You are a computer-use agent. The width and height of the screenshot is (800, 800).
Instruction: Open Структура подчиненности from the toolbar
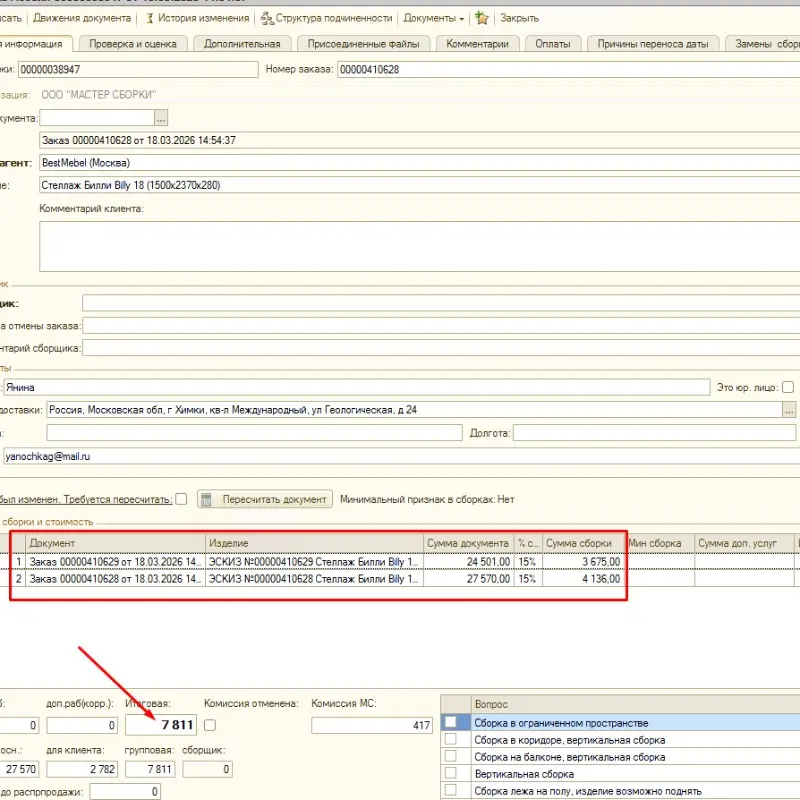click(x=327, y=18)
